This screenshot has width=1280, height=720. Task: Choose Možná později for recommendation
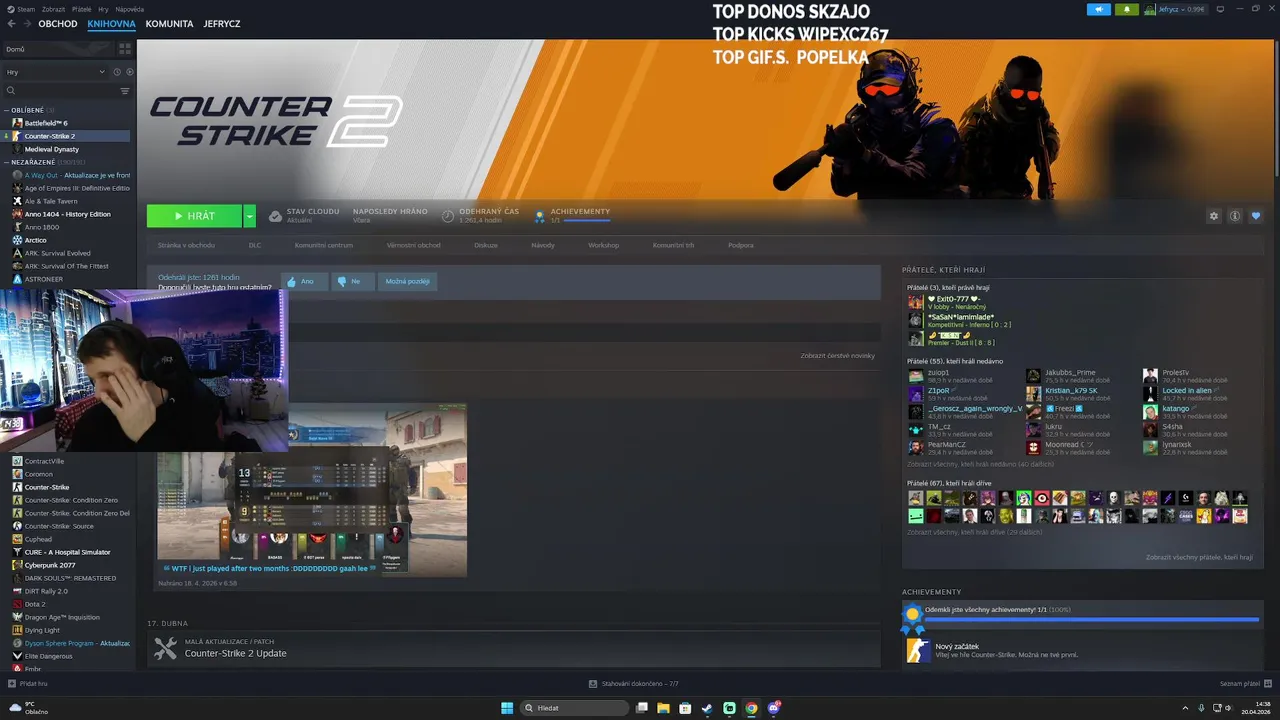click(407, 281)
